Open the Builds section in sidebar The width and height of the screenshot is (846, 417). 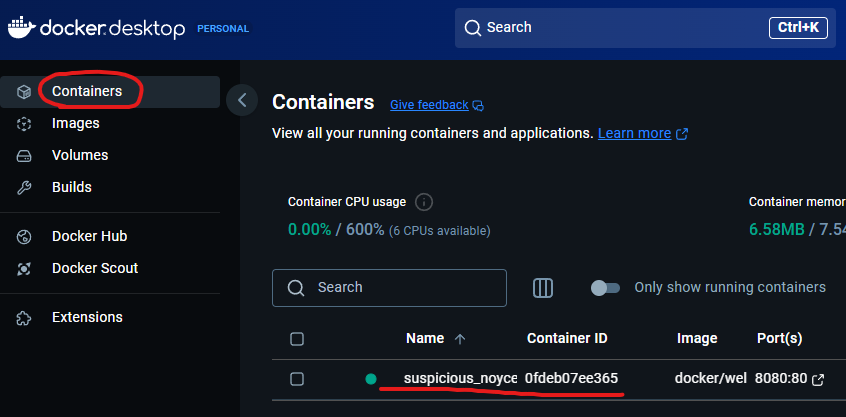pos(110,188)
